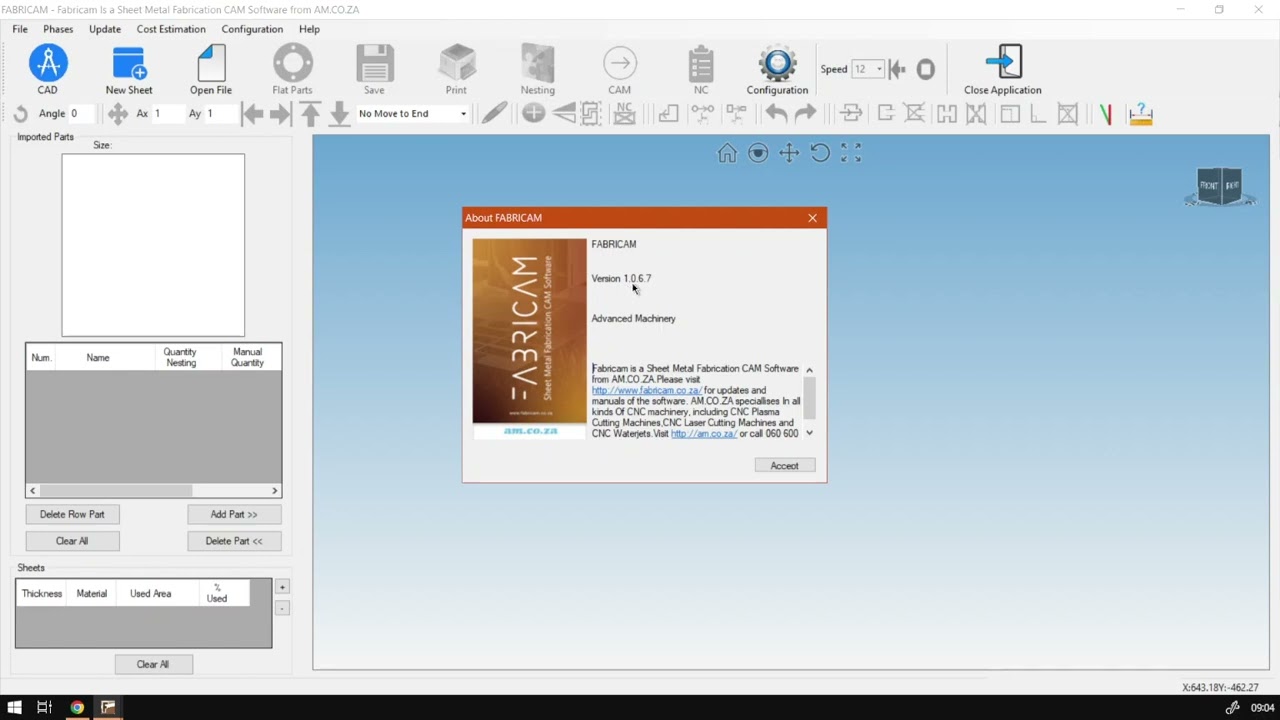This screenshot has height=720, width=1280.
Task: Open the fabricam.co.za link
Action: pyautogui.click(x=646, y=391)
